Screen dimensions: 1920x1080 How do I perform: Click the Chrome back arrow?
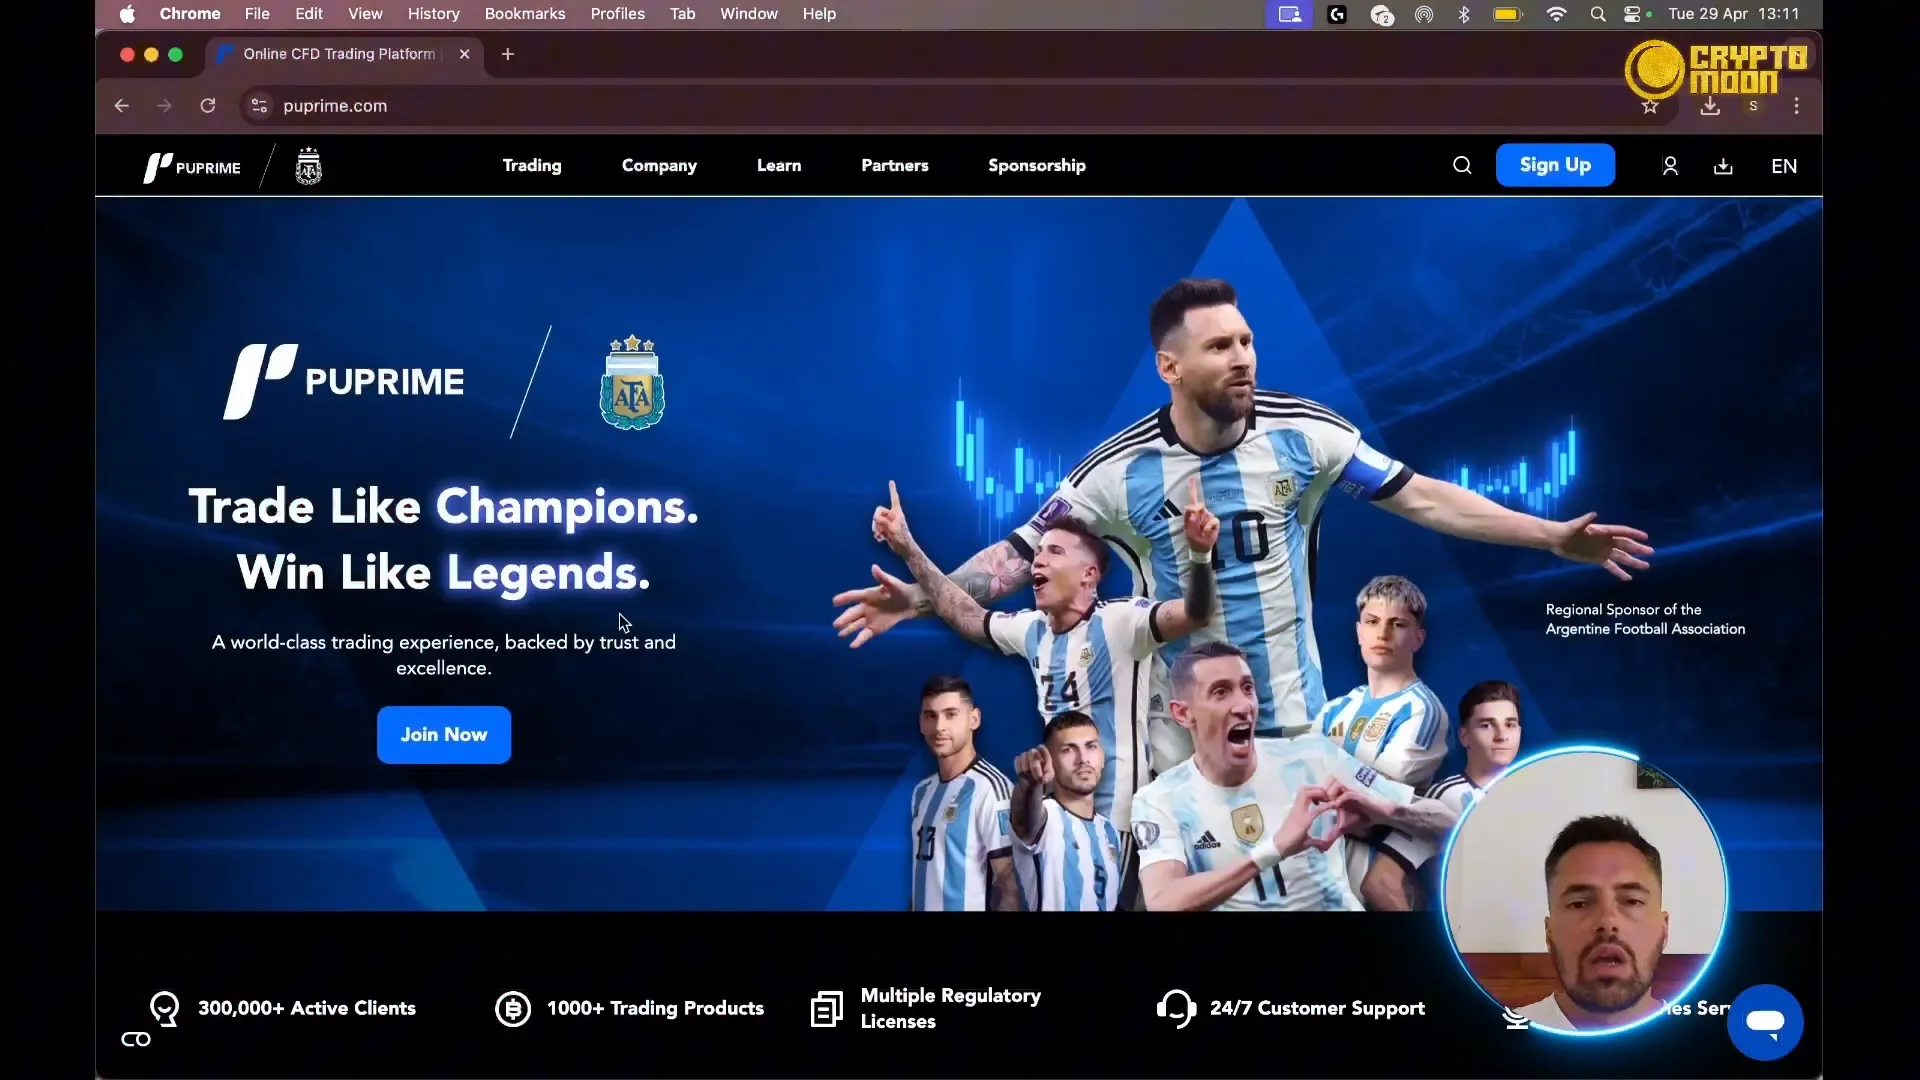(x=122, y=106)
